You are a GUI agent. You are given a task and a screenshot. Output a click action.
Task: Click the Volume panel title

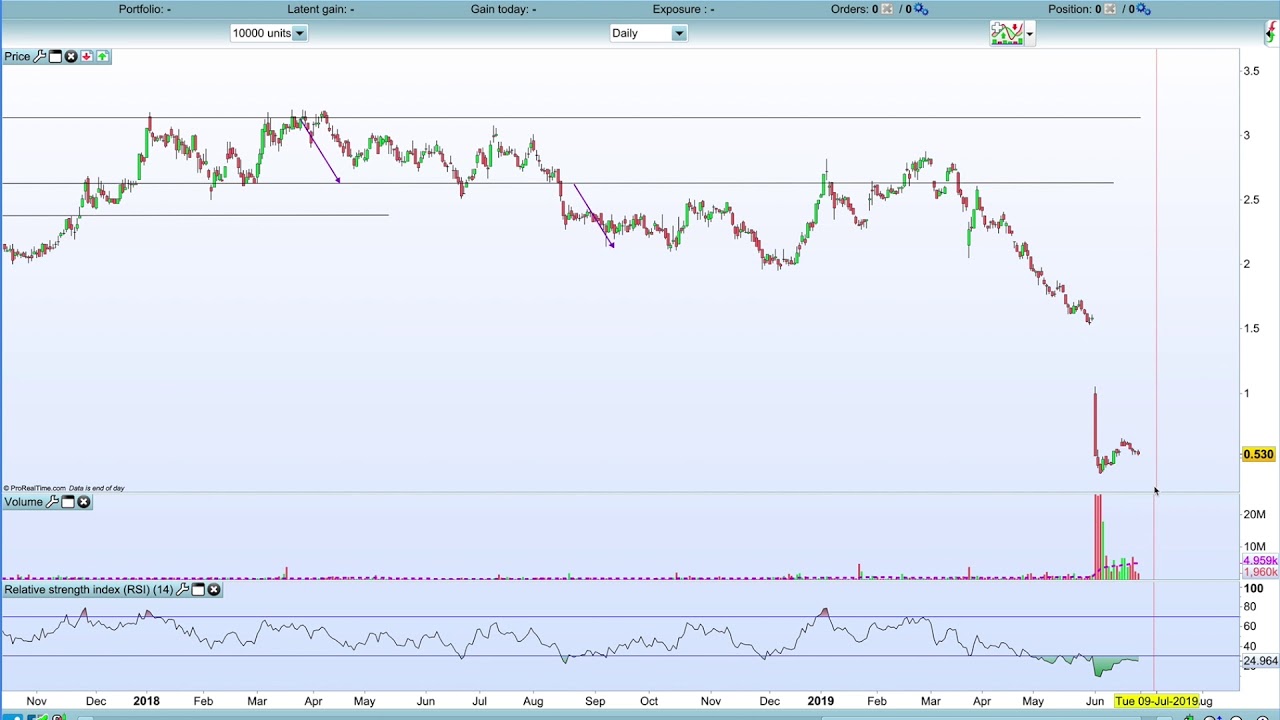click(x=23, y=502)
